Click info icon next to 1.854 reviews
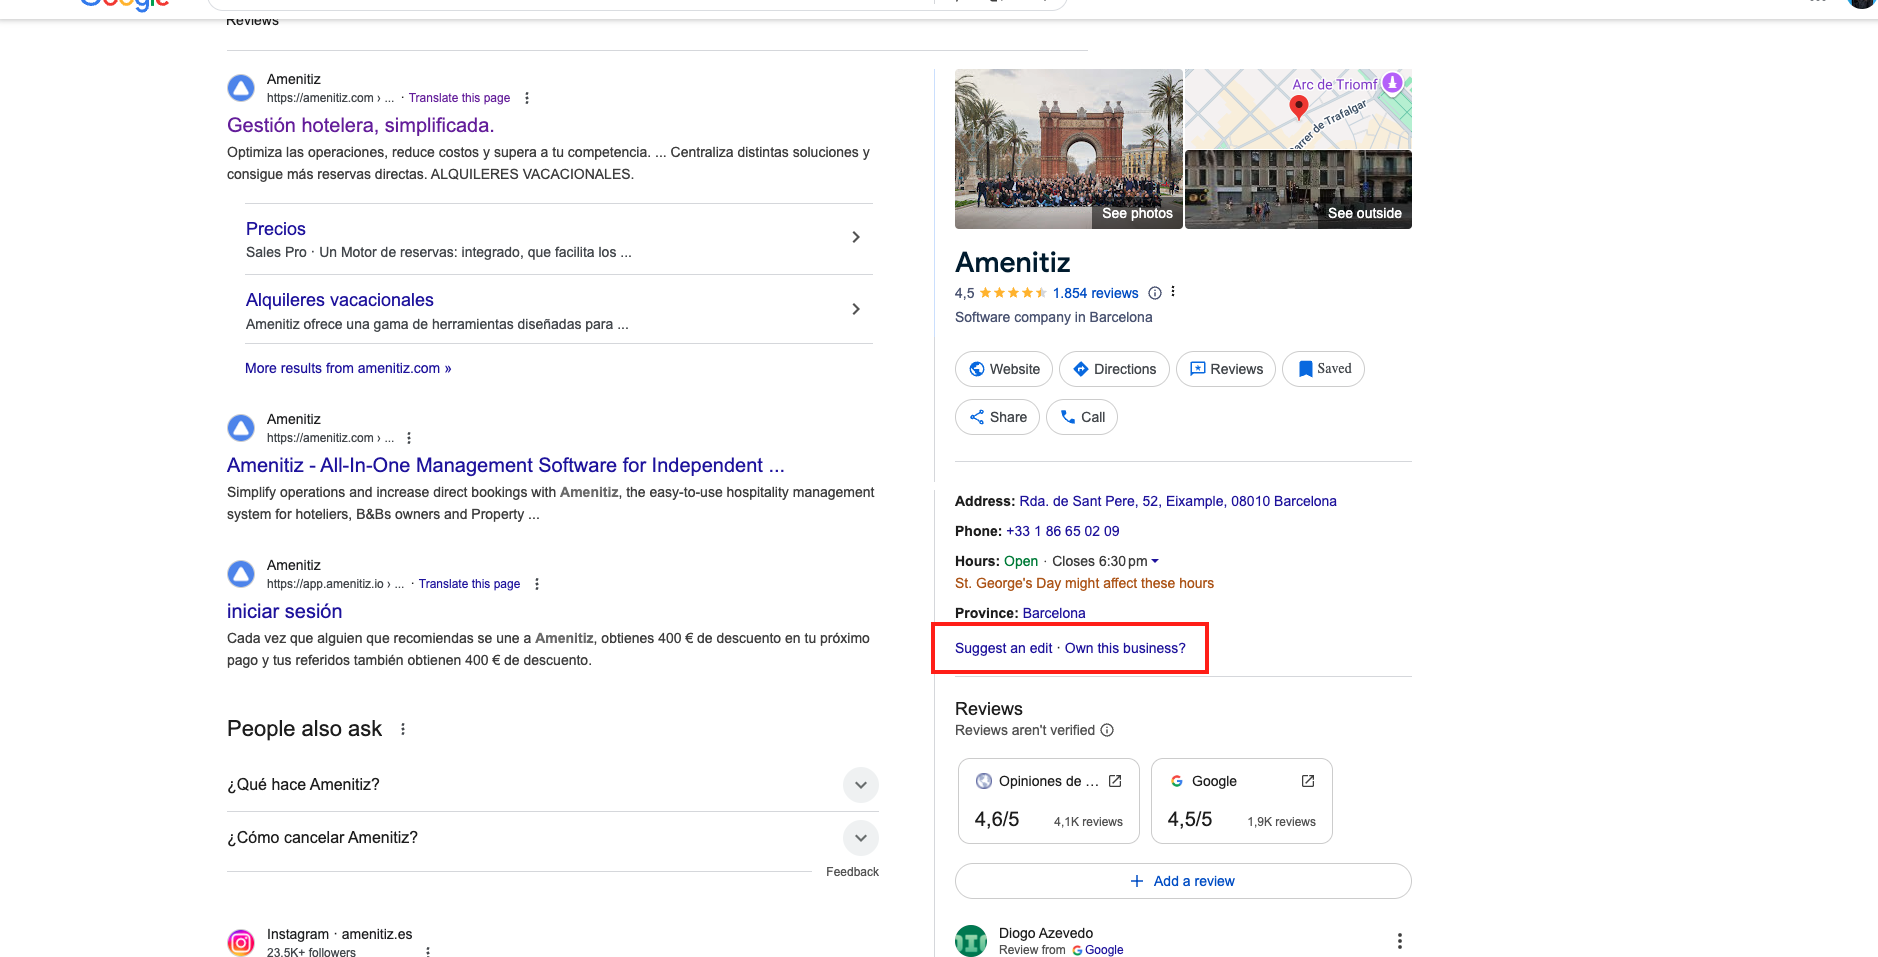1878x957 pixels. [x=1155, y=293]
